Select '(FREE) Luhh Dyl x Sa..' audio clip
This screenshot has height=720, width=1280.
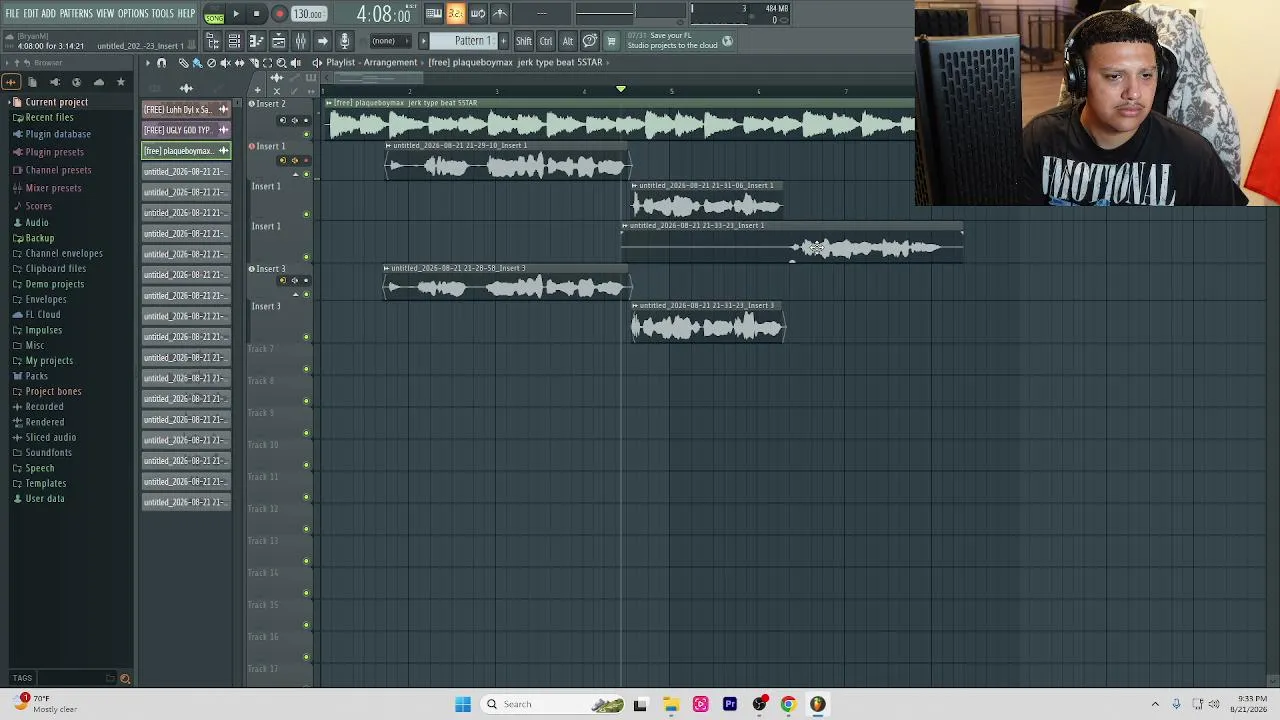click(x=186, y=110)
